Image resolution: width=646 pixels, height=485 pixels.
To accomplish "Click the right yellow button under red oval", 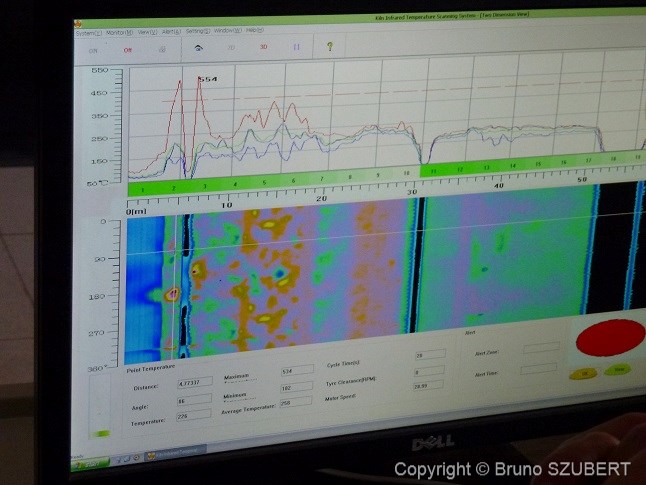I will [619, 369].
